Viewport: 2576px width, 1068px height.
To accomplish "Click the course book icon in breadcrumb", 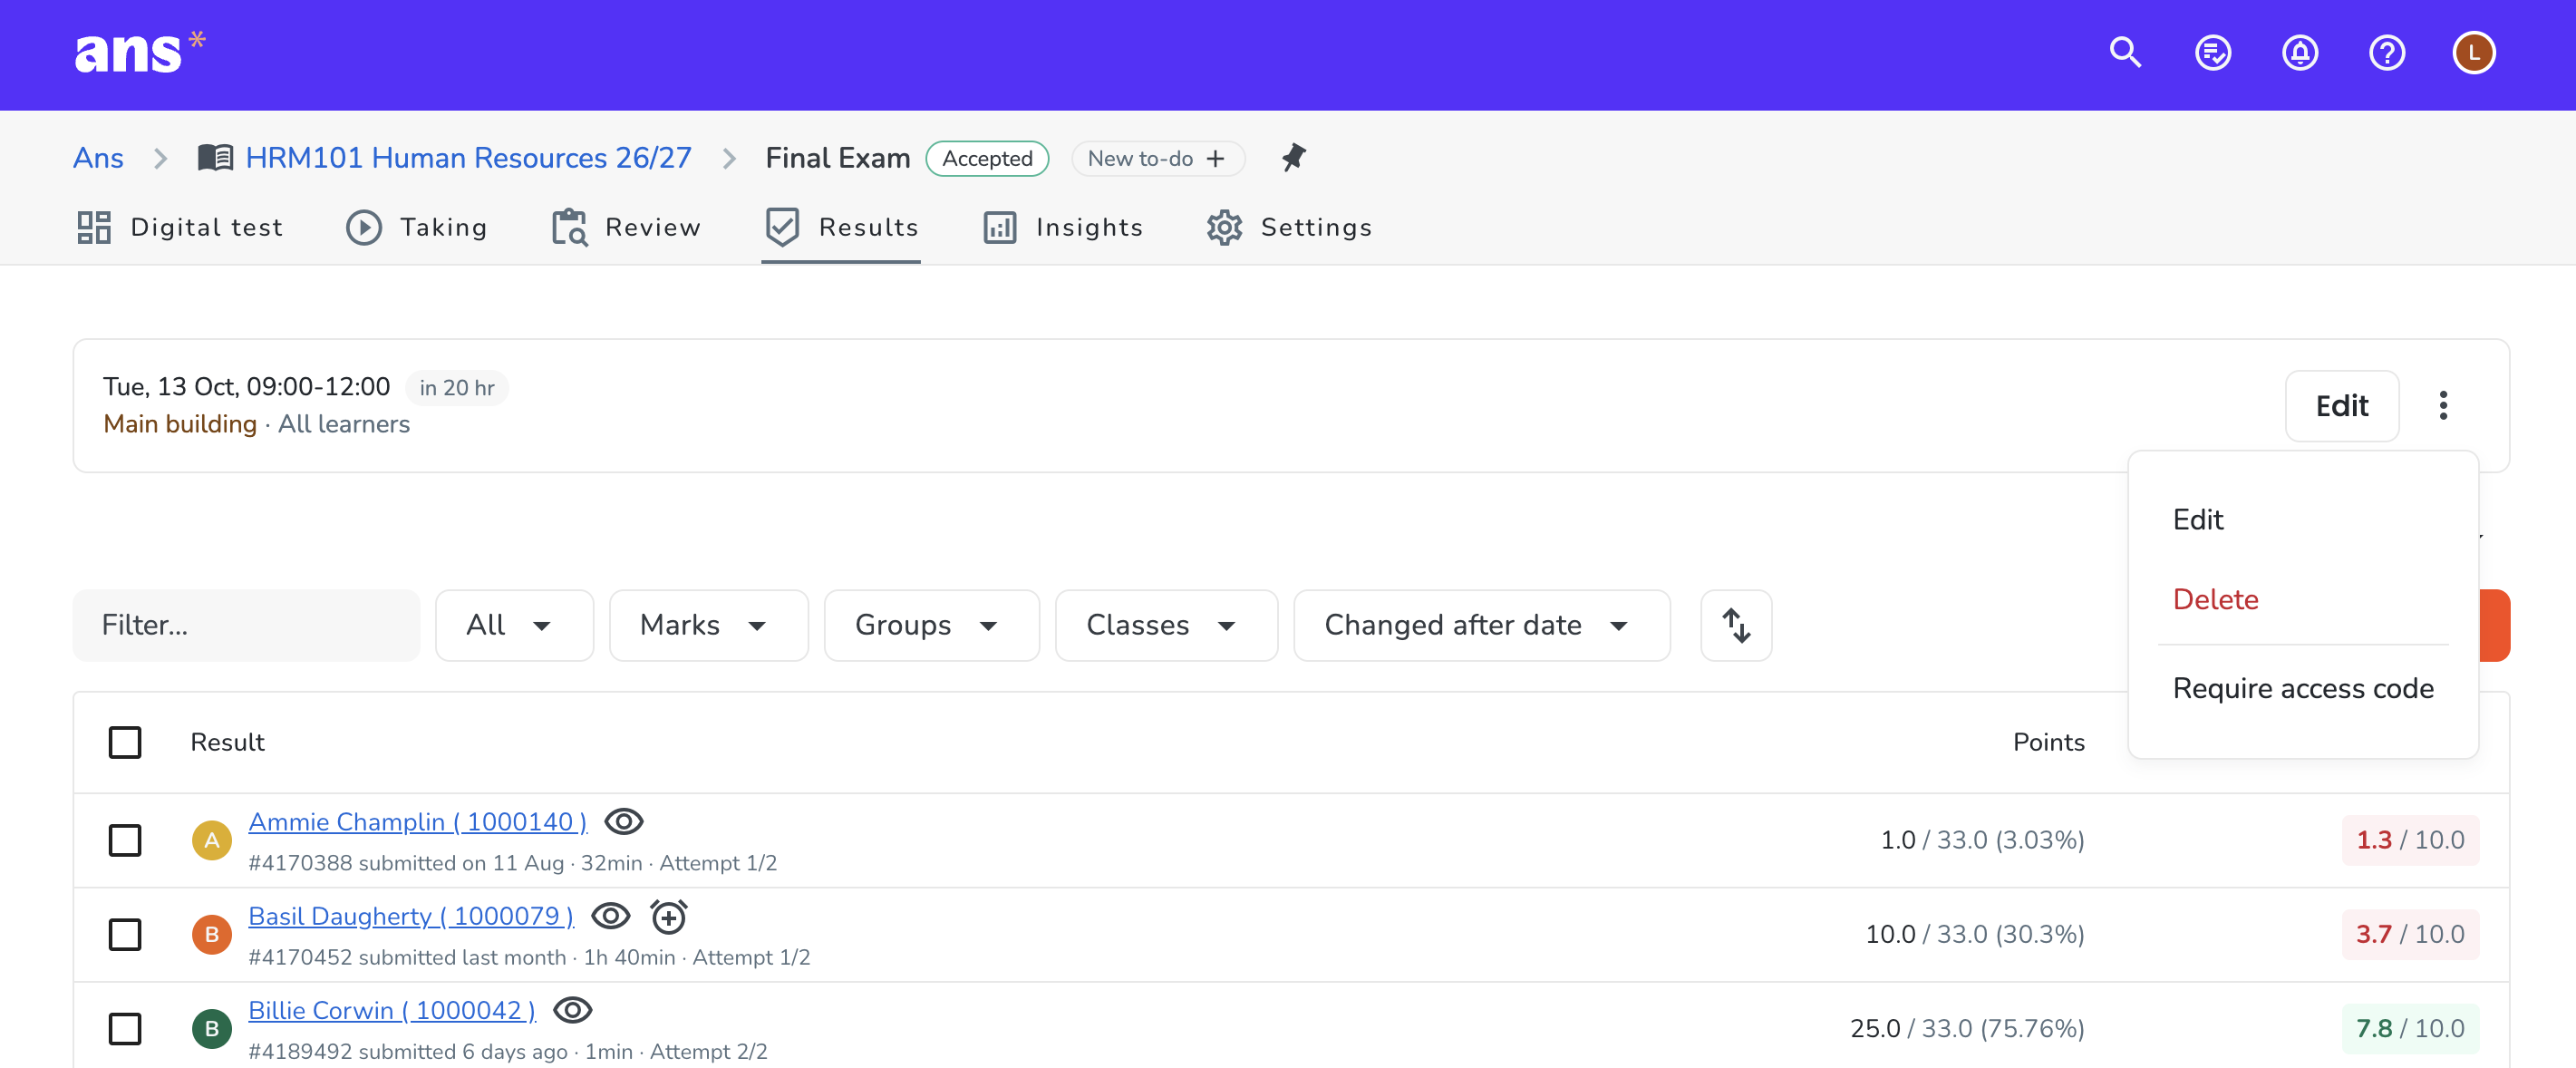I will pyautogui.click(x=215, y=158).
